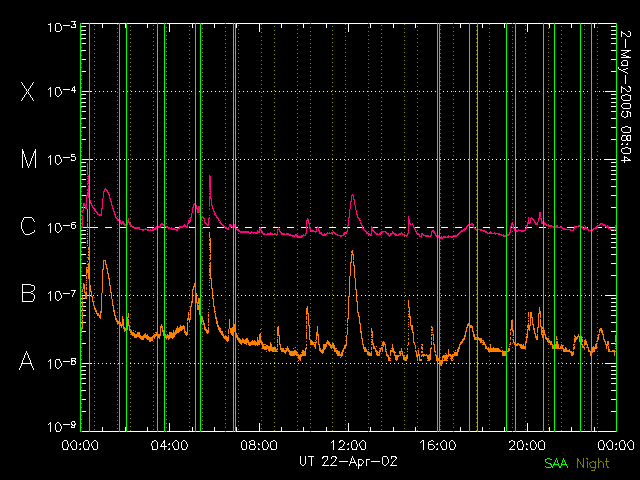Click the 10-8 y-axis tick label
Viewport: 640px width, 480px height.
pos(62,363)
